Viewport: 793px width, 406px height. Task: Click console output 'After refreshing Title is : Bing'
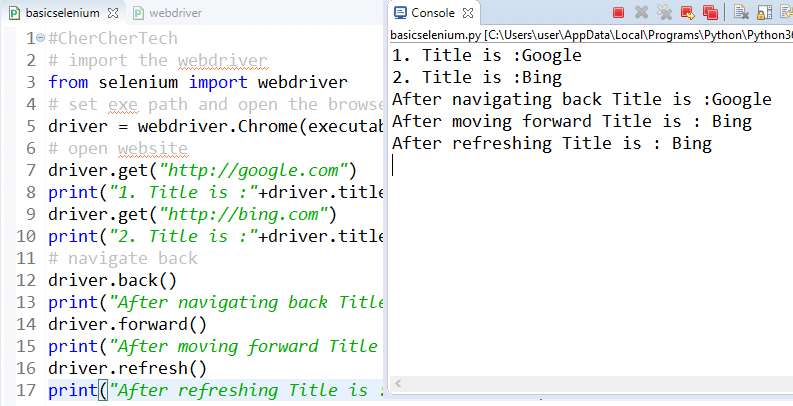point(552,144)
